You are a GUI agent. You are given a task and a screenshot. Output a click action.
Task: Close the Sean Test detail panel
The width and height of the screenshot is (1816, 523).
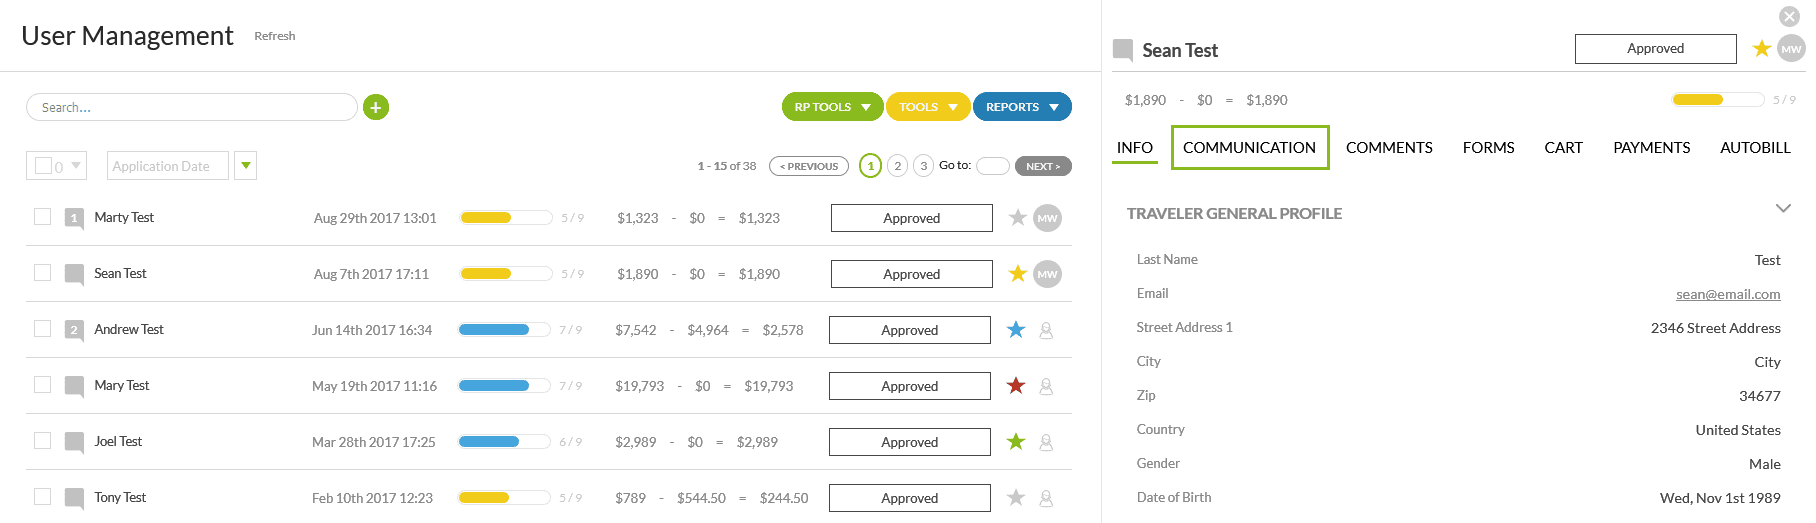click(1790, 16)
